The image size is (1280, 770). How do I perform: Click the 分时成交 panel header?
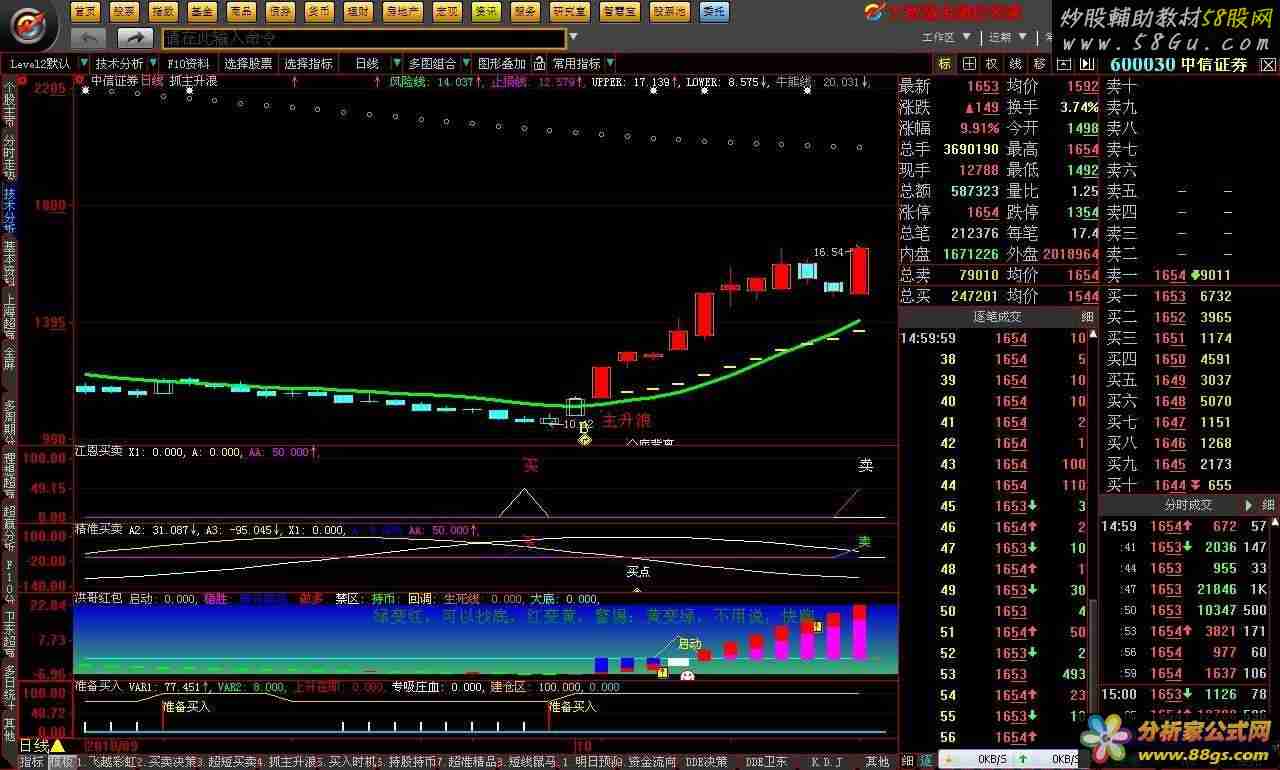(1188, 505)
